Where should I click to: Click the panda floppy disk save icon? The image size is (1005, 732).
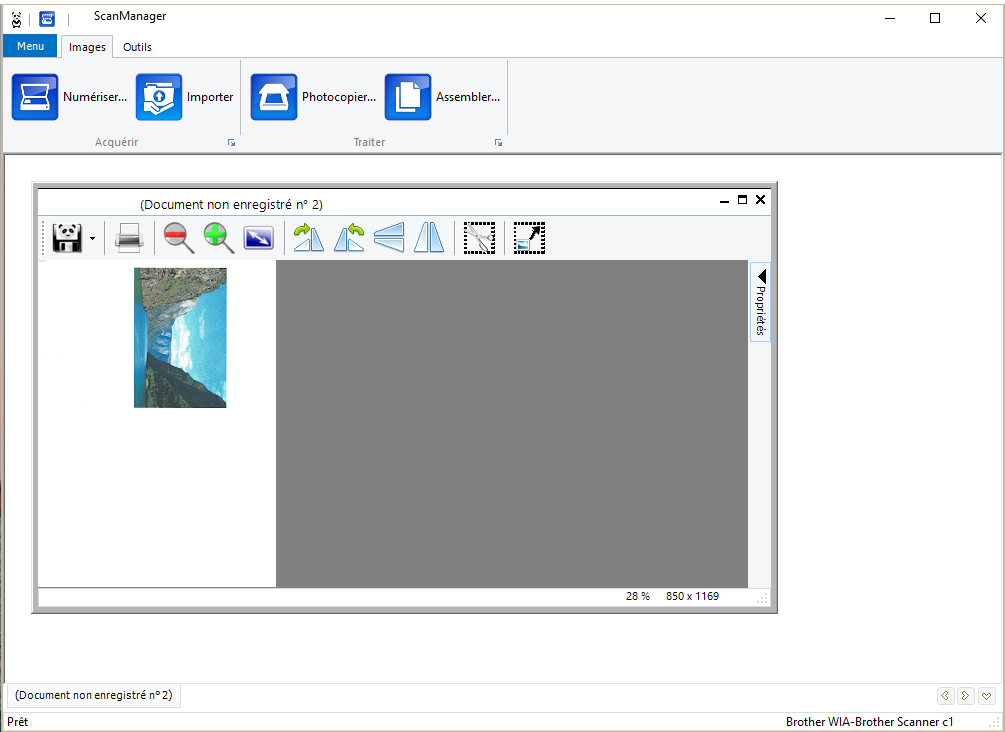click(67, 238)
